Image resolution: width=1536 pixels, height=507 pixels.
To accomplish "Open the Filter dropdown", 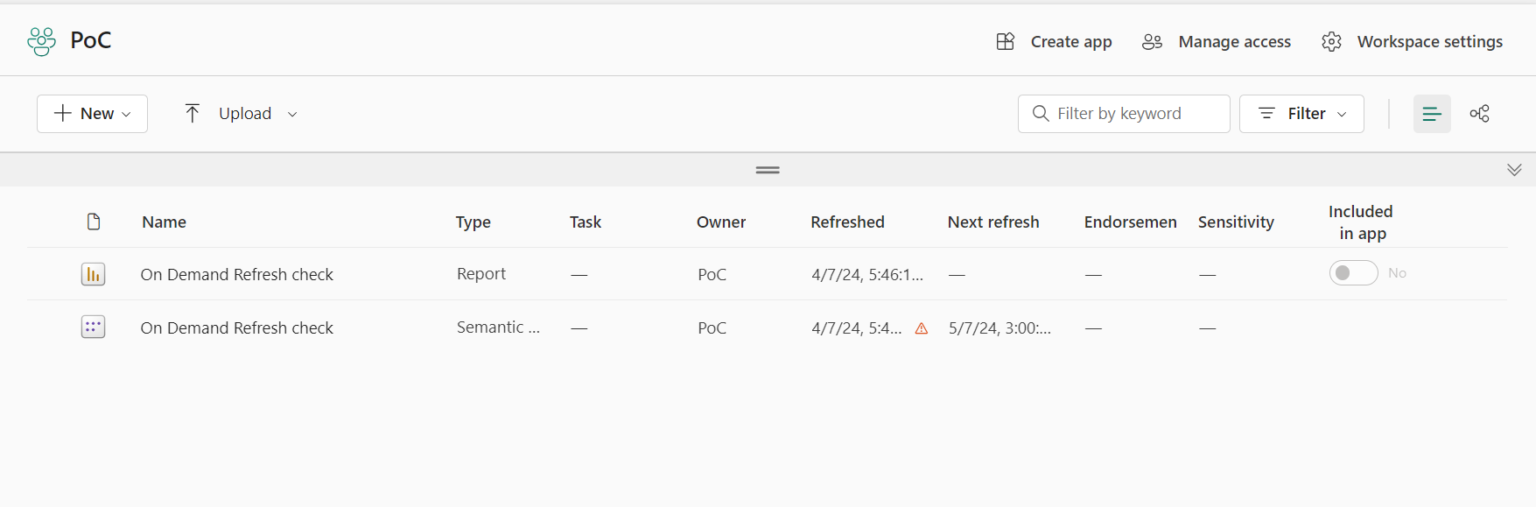I will 1301,114.
